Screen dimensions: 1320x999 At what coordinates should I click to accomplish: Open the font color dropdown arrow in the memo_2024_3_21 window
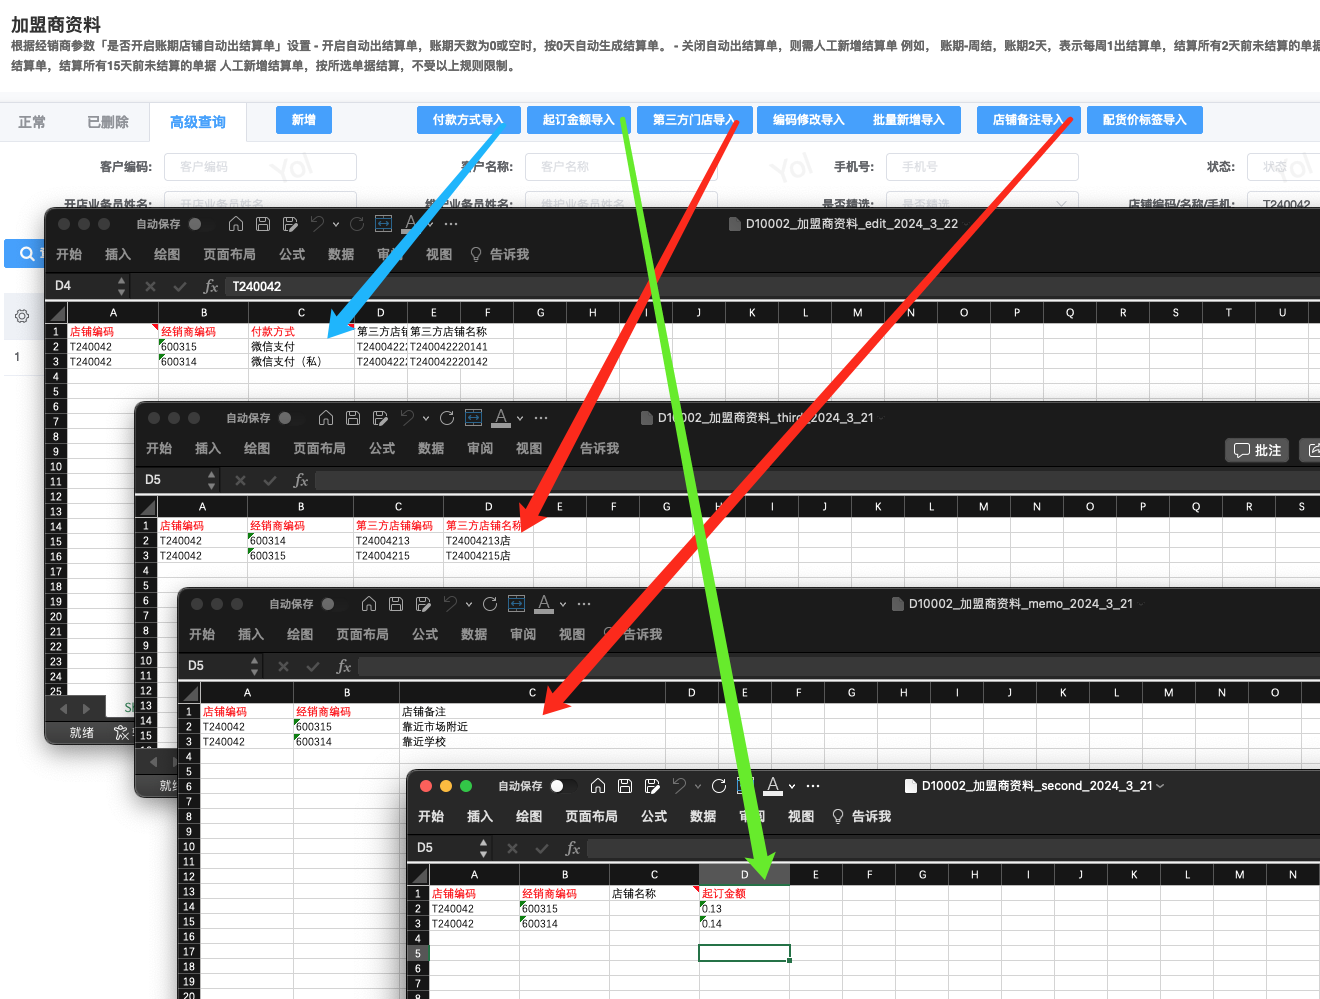pos(563,604)
